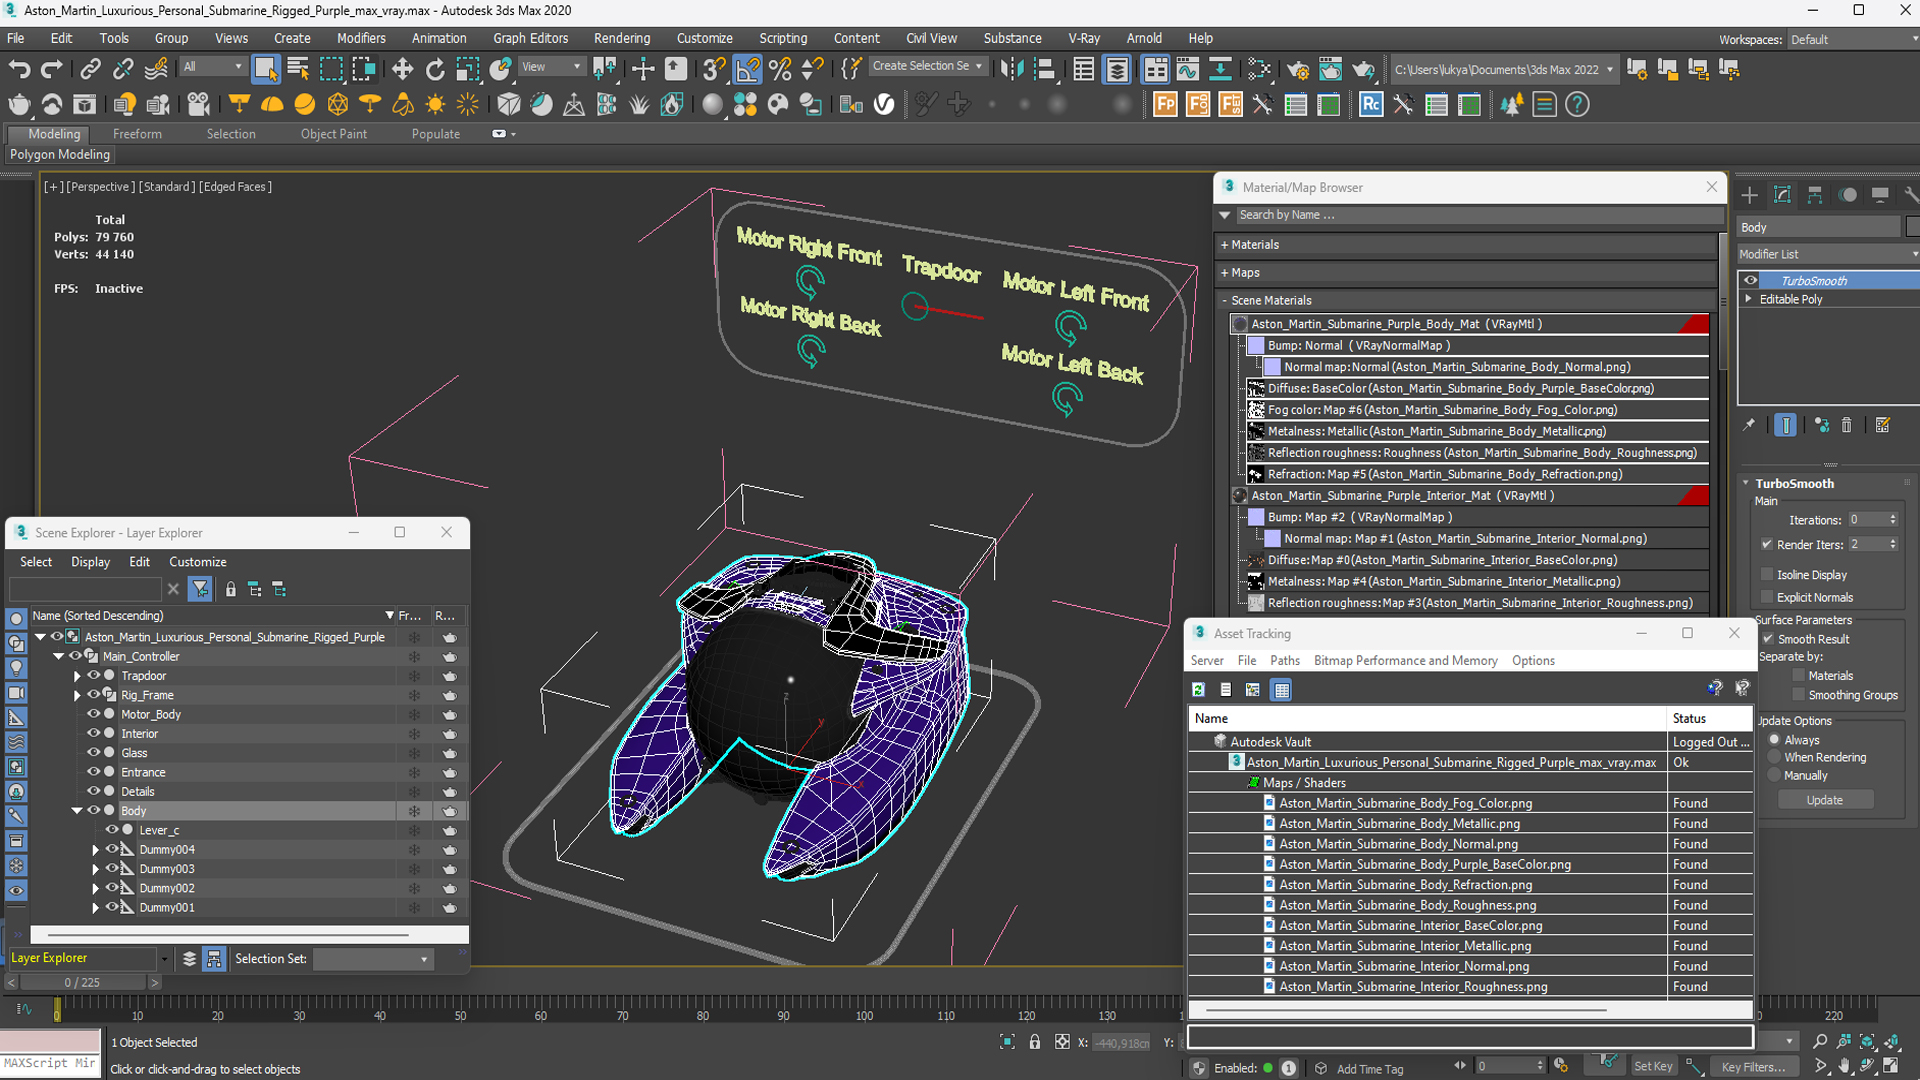Click the Redo arrow icon
Viewport: 1920px width, 1080px height.
coord(52,69)
